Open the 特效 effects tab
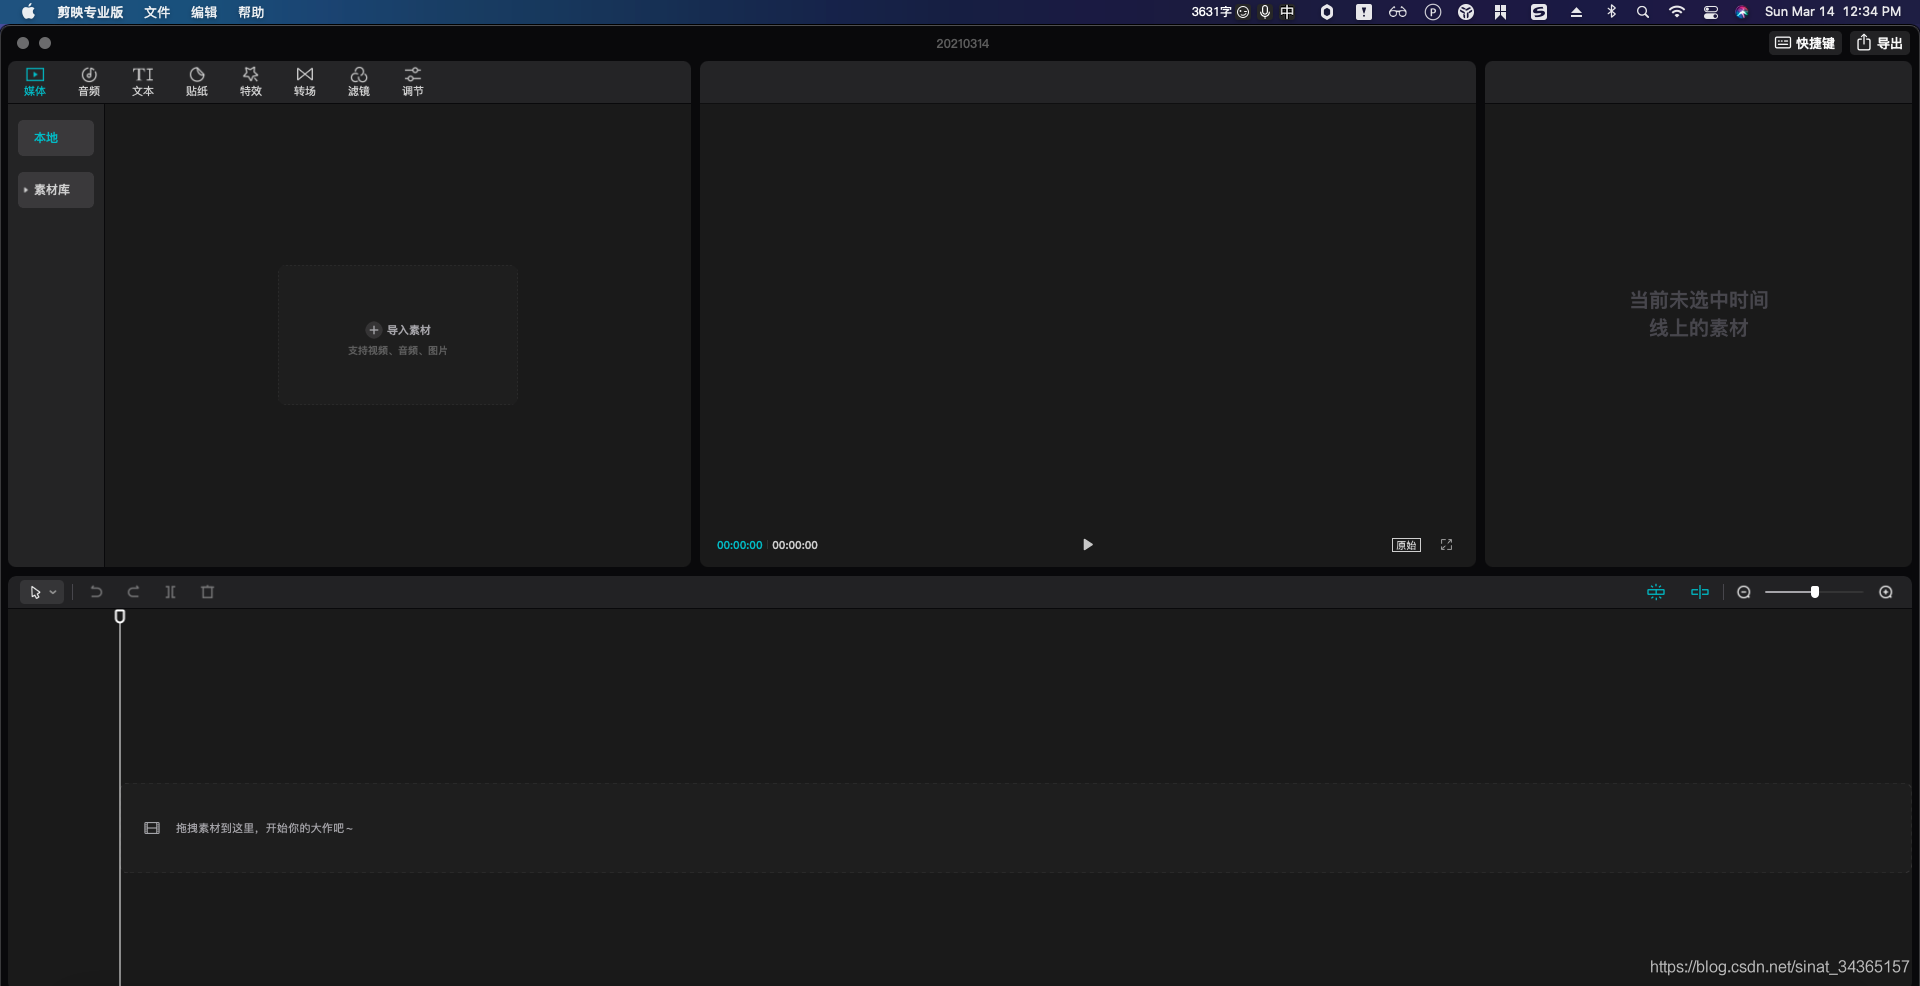 (x=251, y=81)
